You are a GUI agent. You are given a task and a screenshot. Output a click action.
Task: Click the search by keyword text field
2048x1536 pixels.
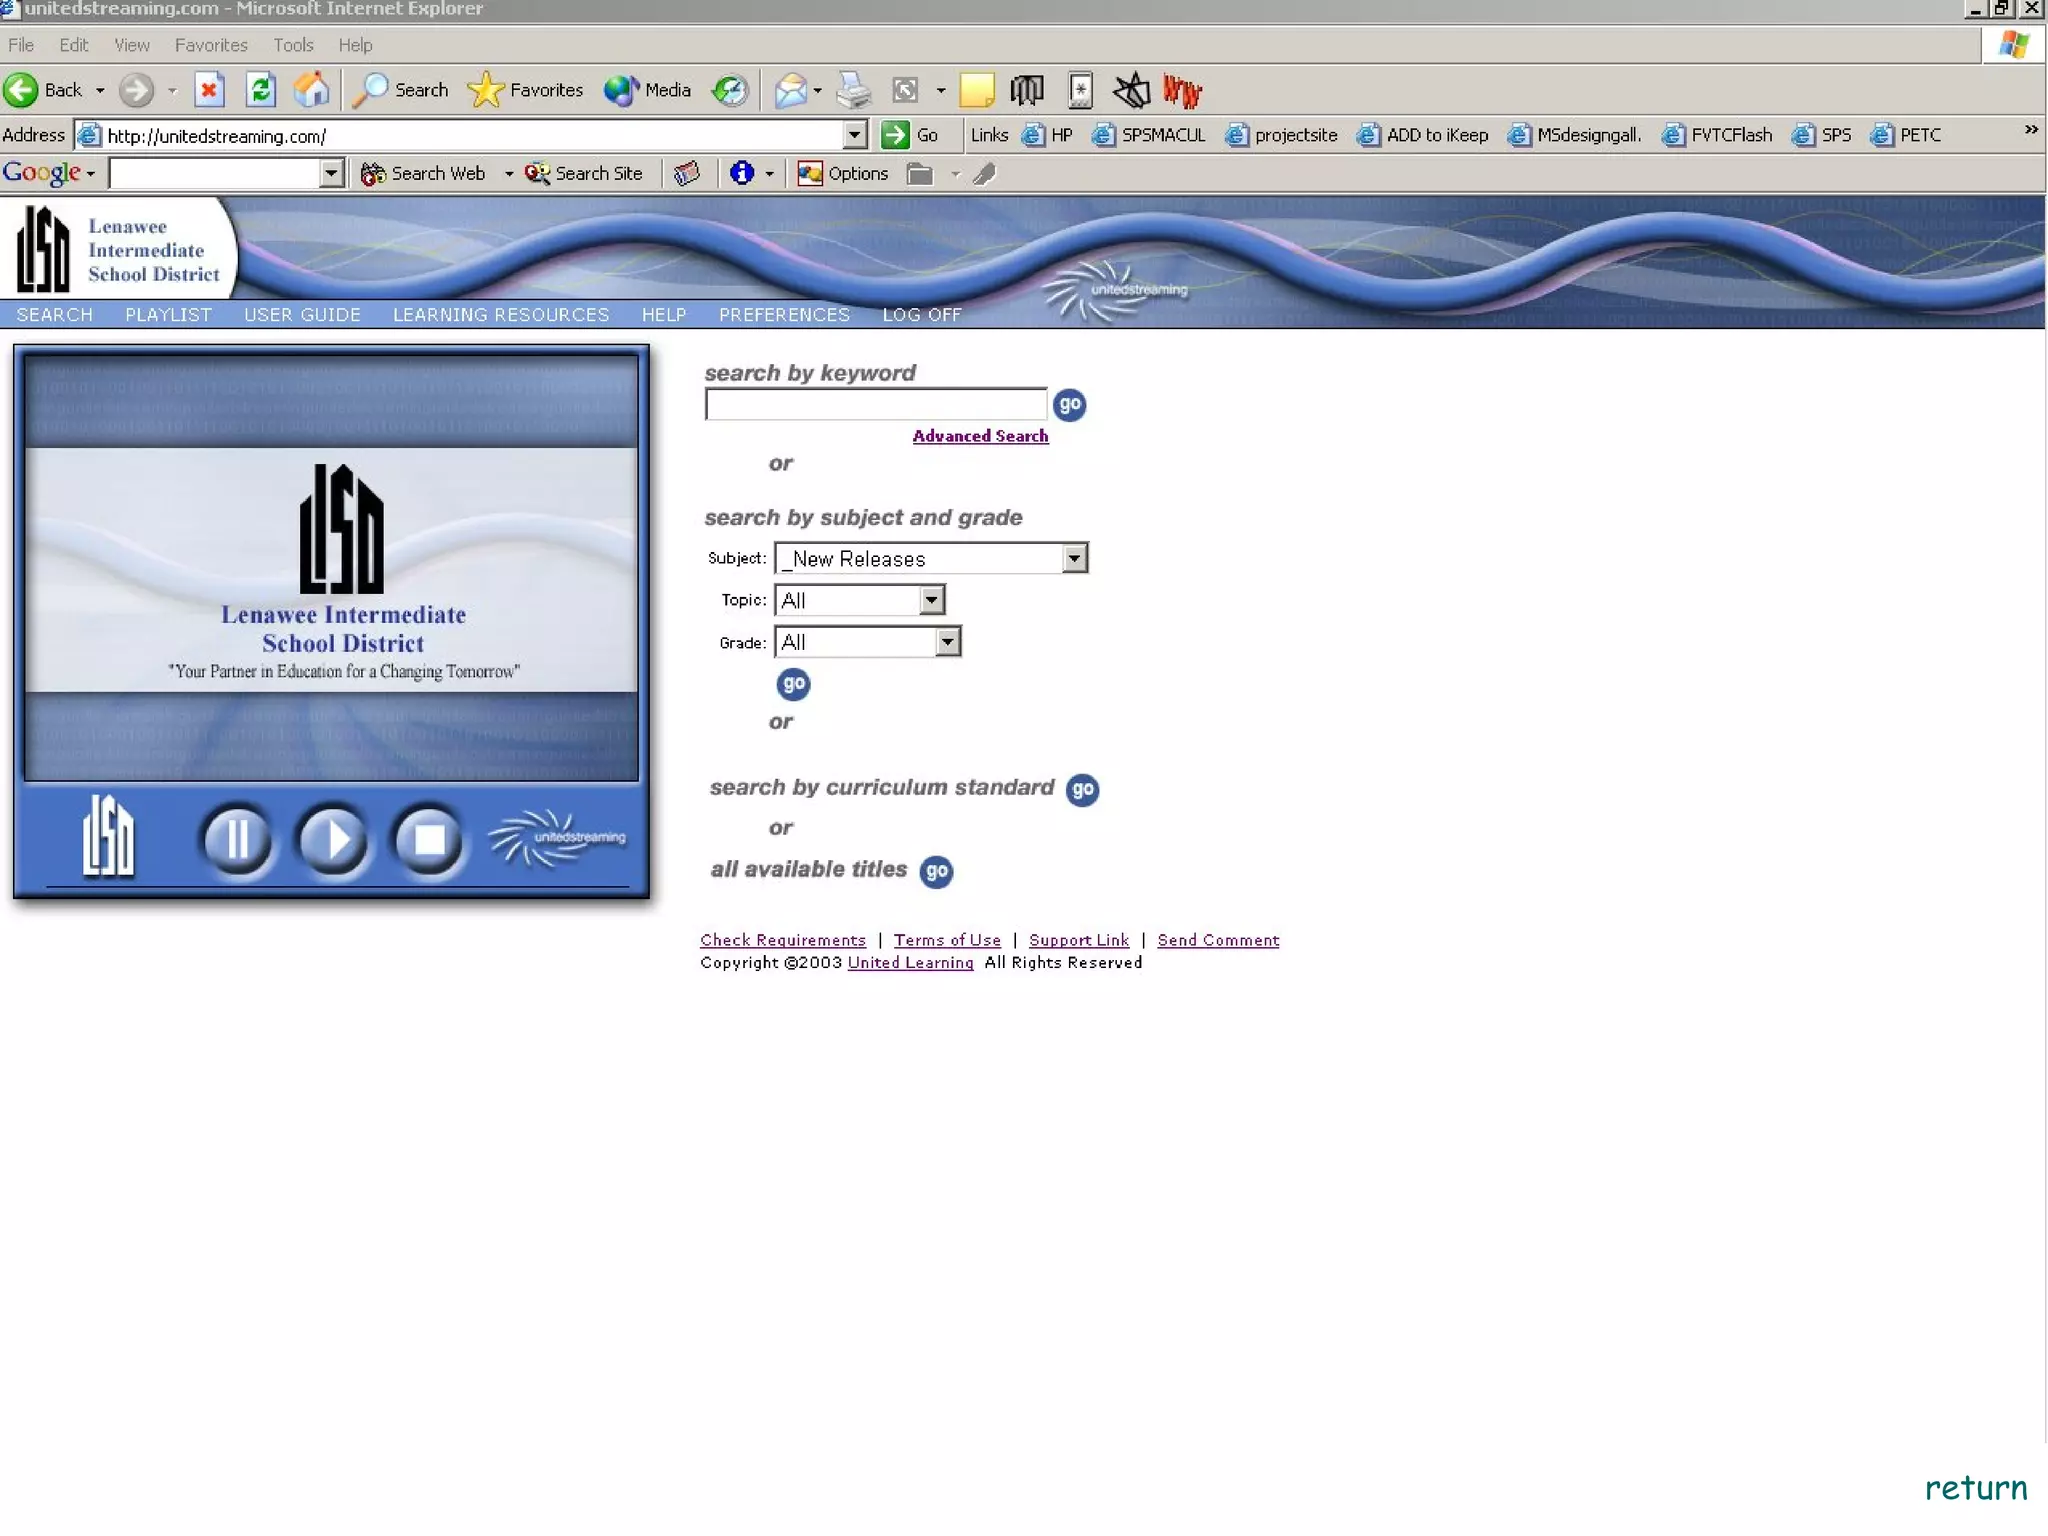875,405
